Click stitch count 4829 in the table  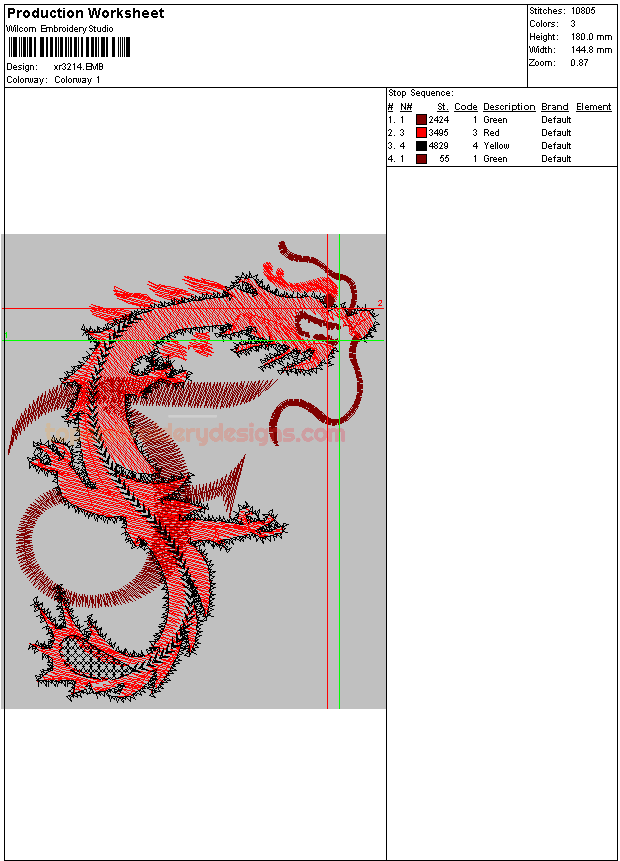pyautogui.click(x=438, y=146)
